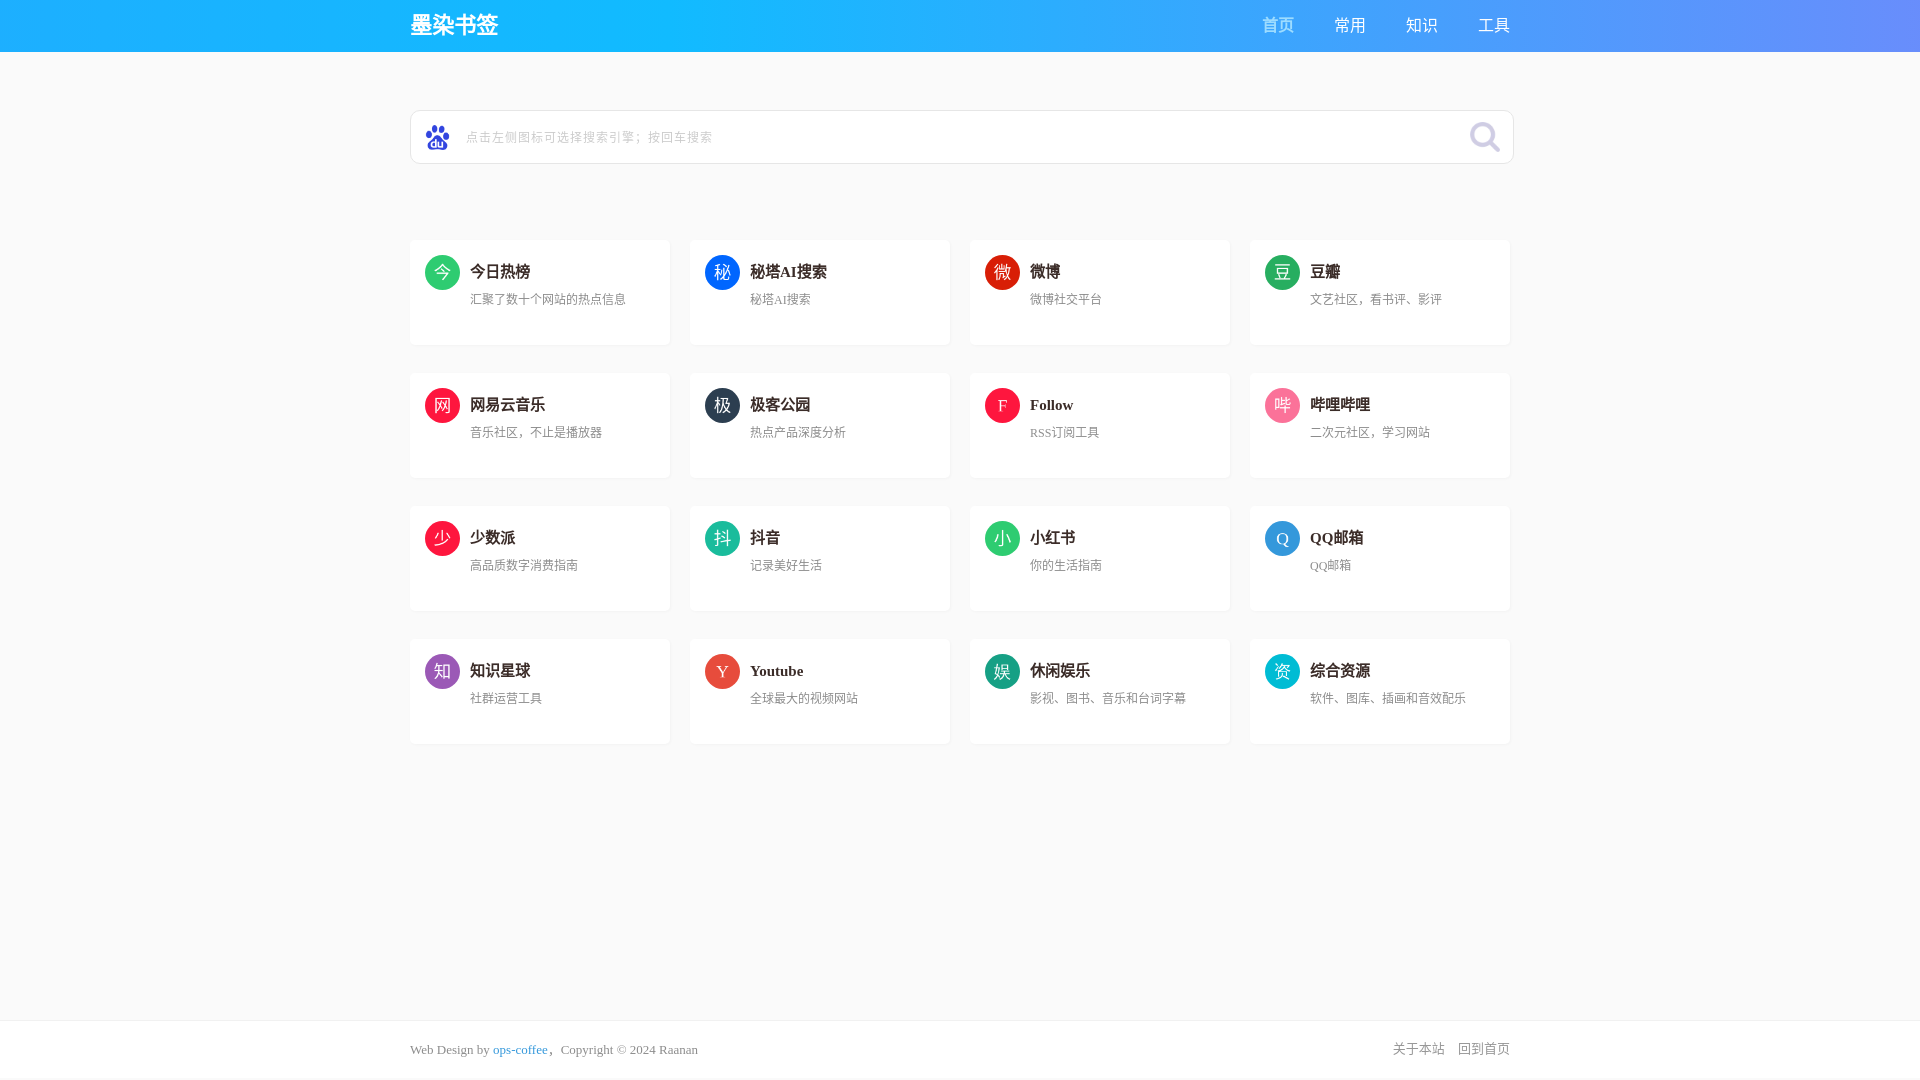This screenshot has height=1080, width=1920.
Task: Click description 影视、图书、音乐和台词字幕
Action: pos(1108,698)
